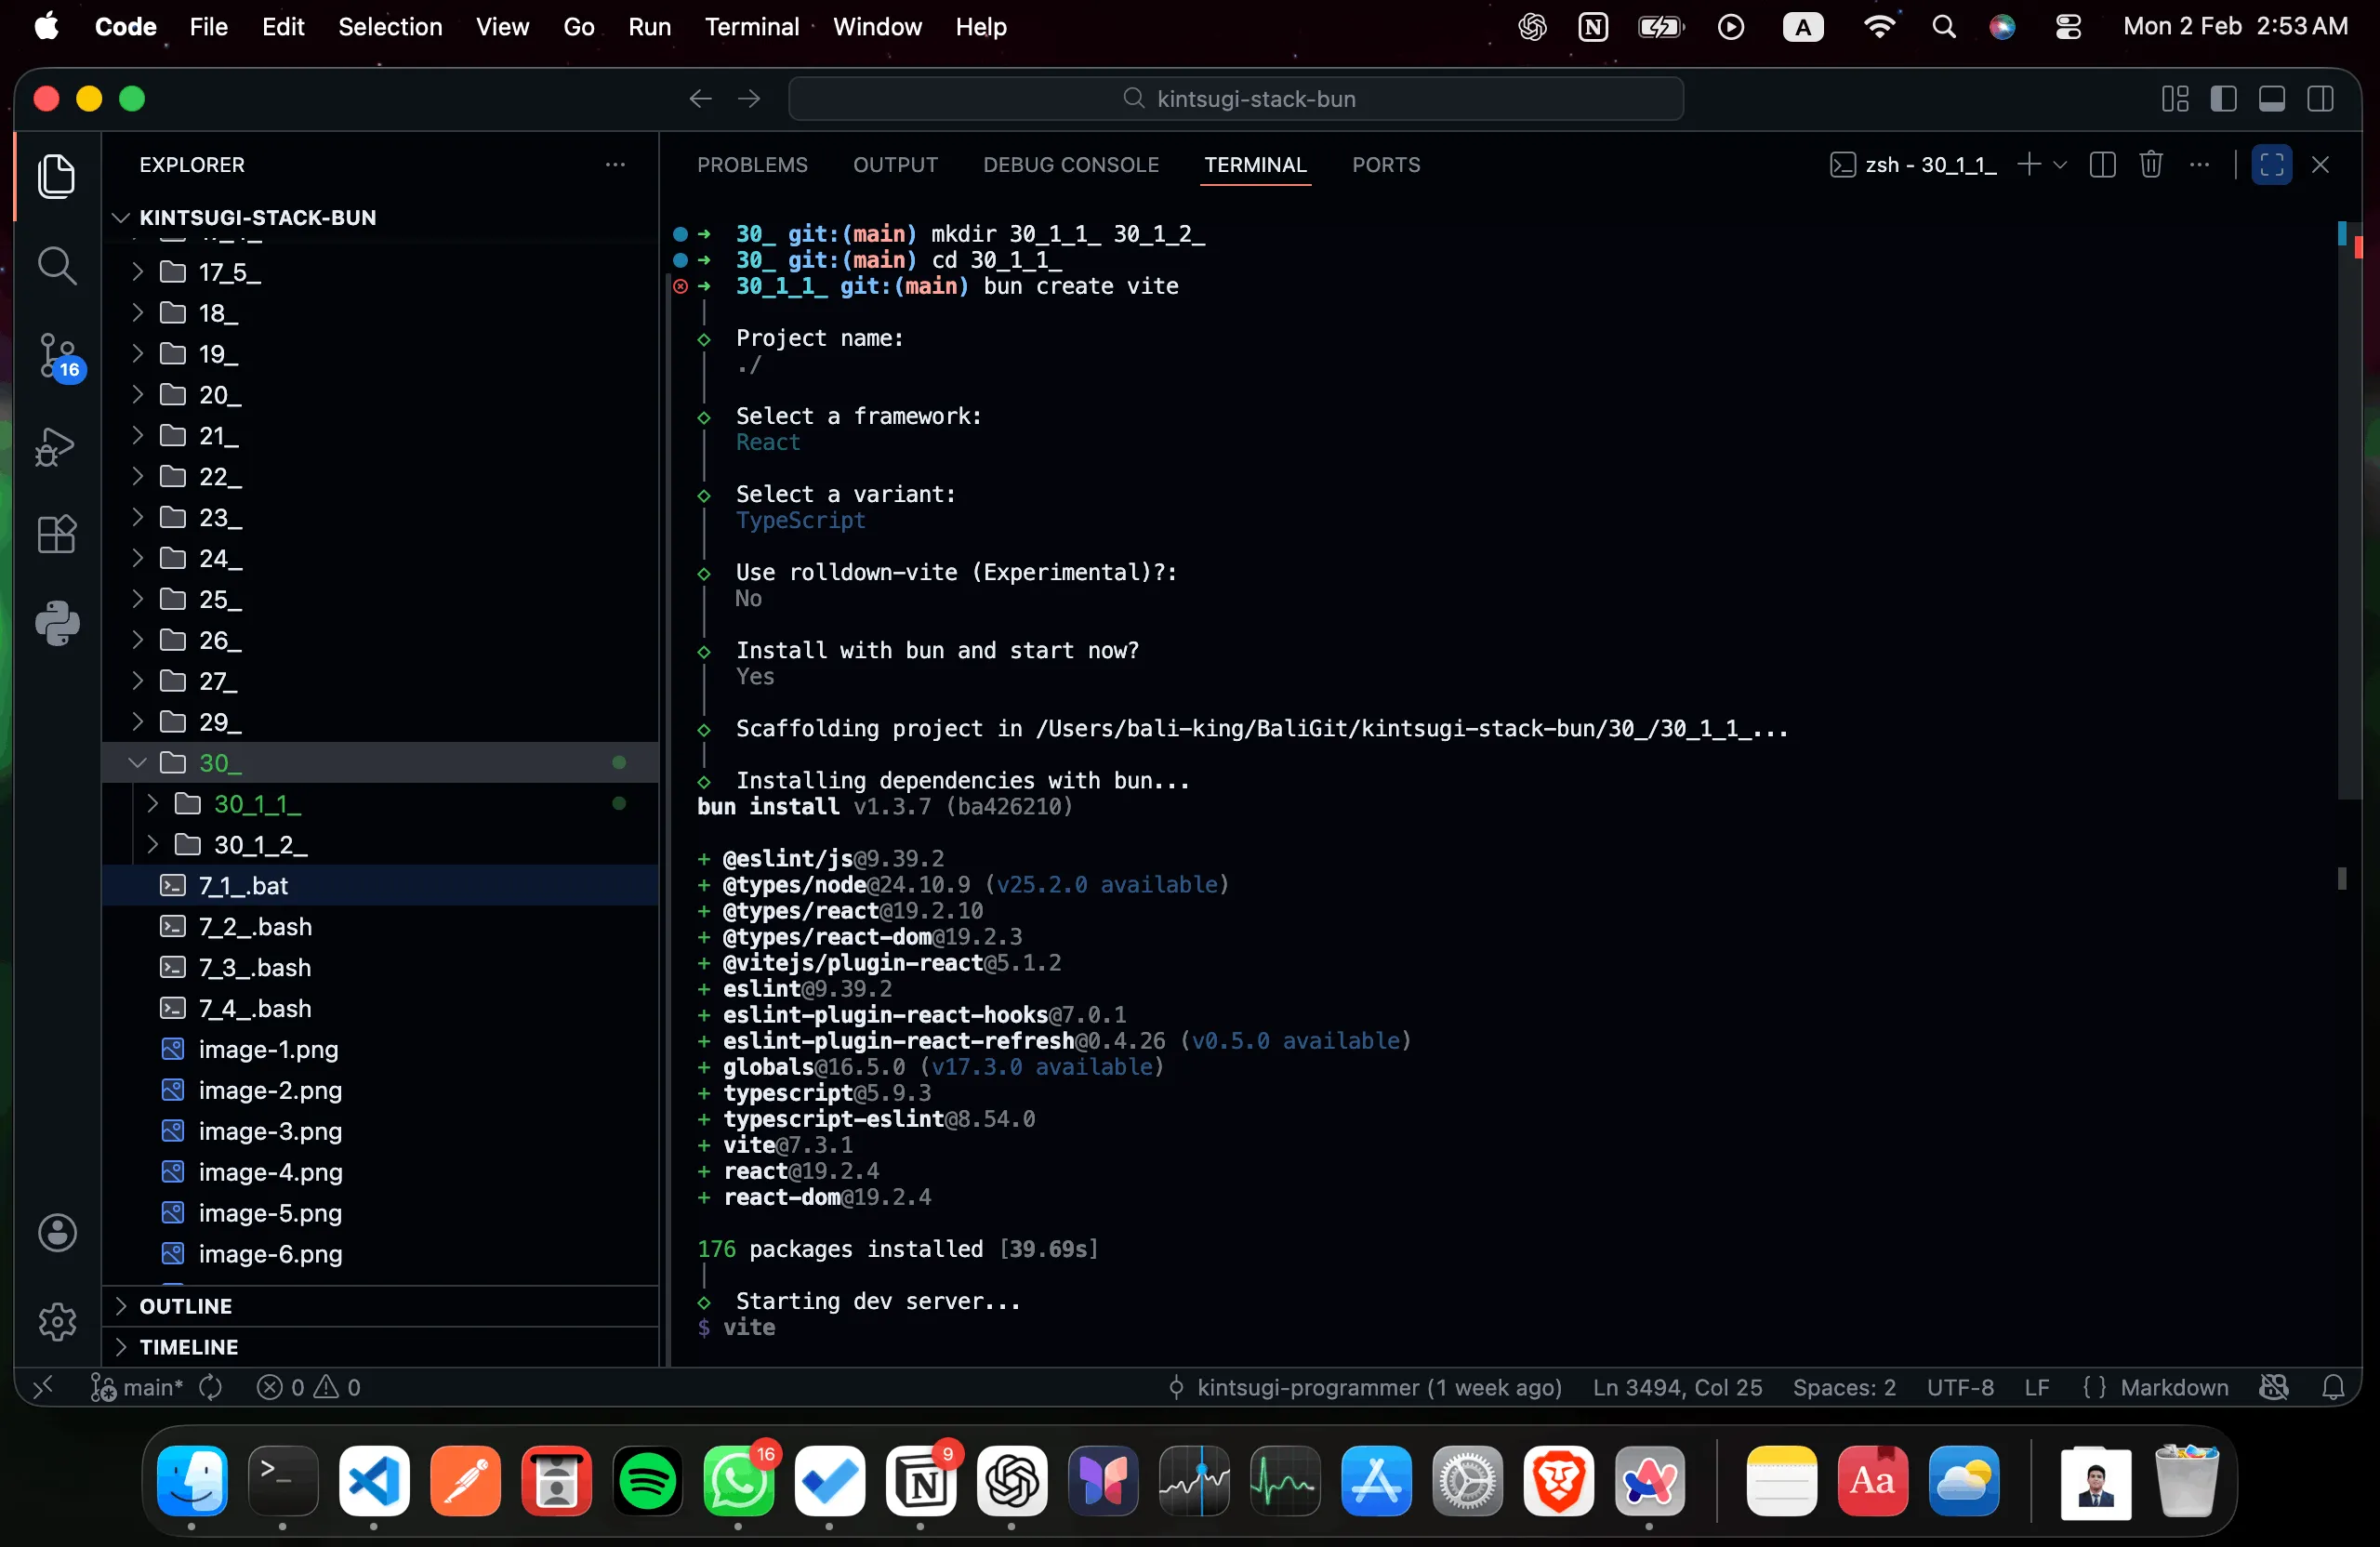Image resolution: width=2380 pixels, height=1547 pixels.
Task: Open the Extensions view
Action: tap(56, 535)
